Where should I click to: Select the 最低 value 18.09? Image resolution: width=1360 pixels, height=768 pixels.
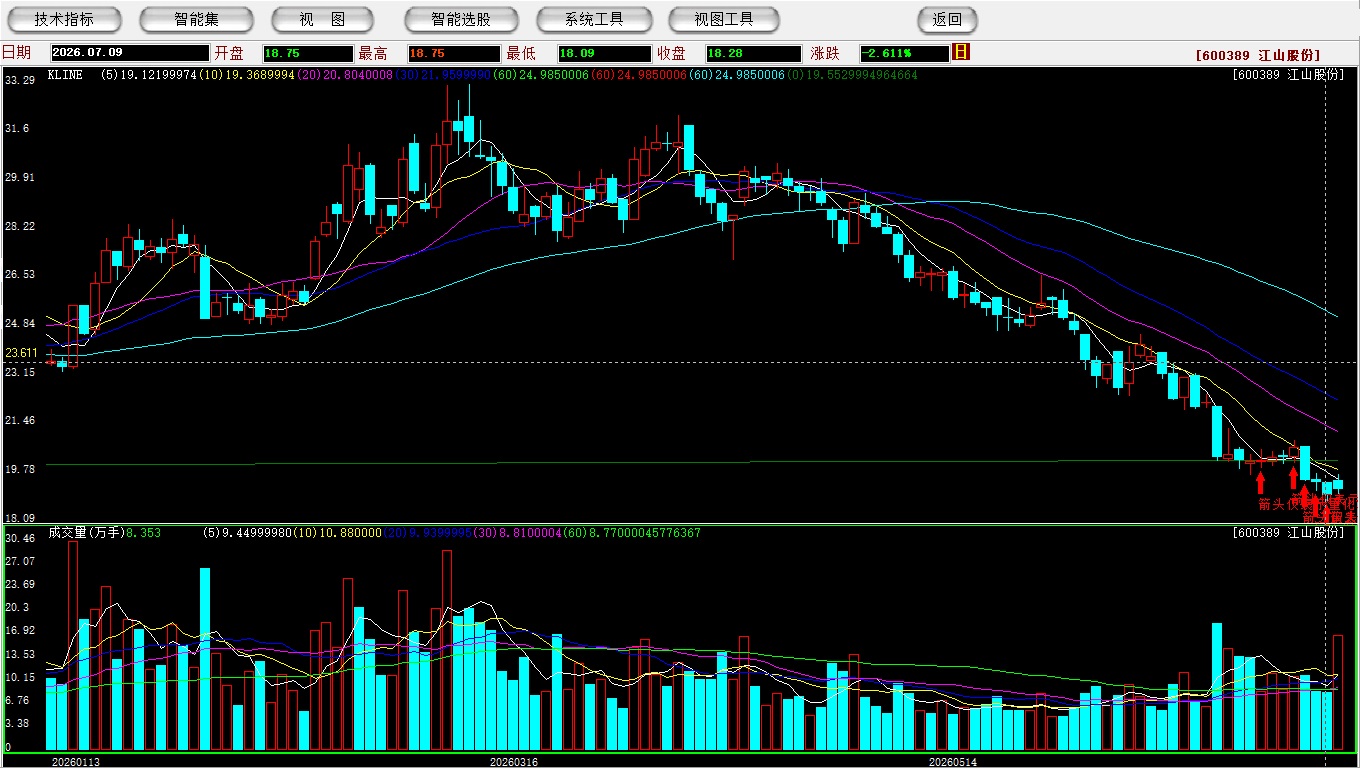tap(604, 53)
